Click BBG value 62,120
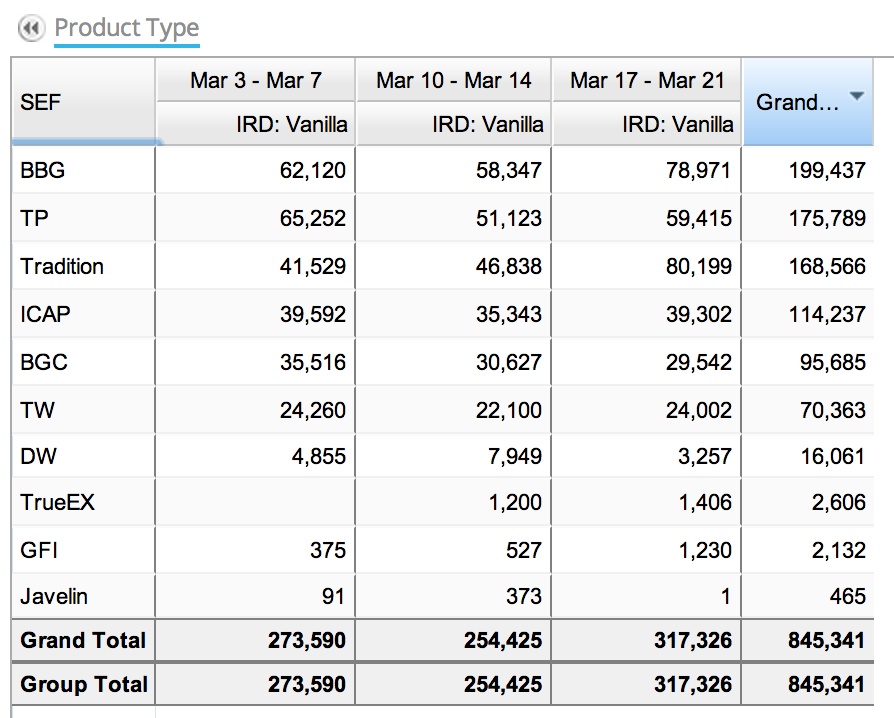This screenshot has height=718, width=894. (x=312, y=170)
